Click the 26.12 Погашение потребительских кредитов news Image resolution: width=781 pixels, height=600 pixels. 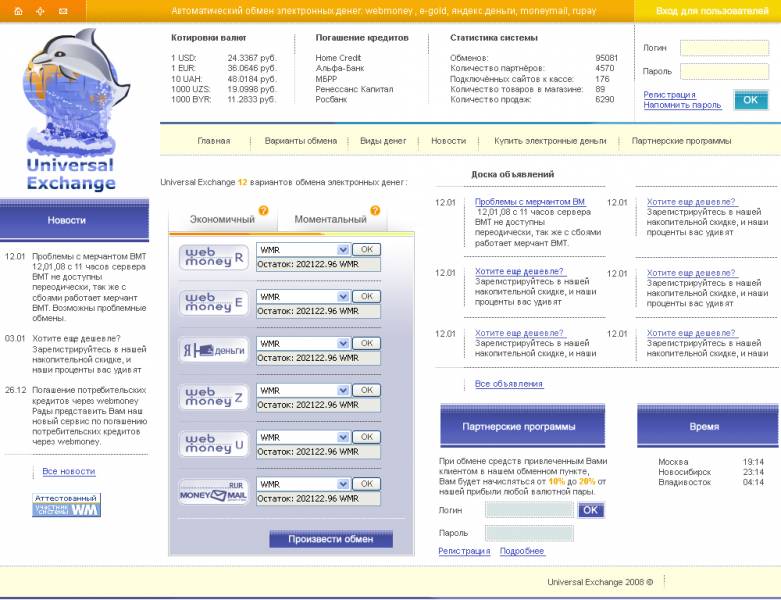pos(76,416)
